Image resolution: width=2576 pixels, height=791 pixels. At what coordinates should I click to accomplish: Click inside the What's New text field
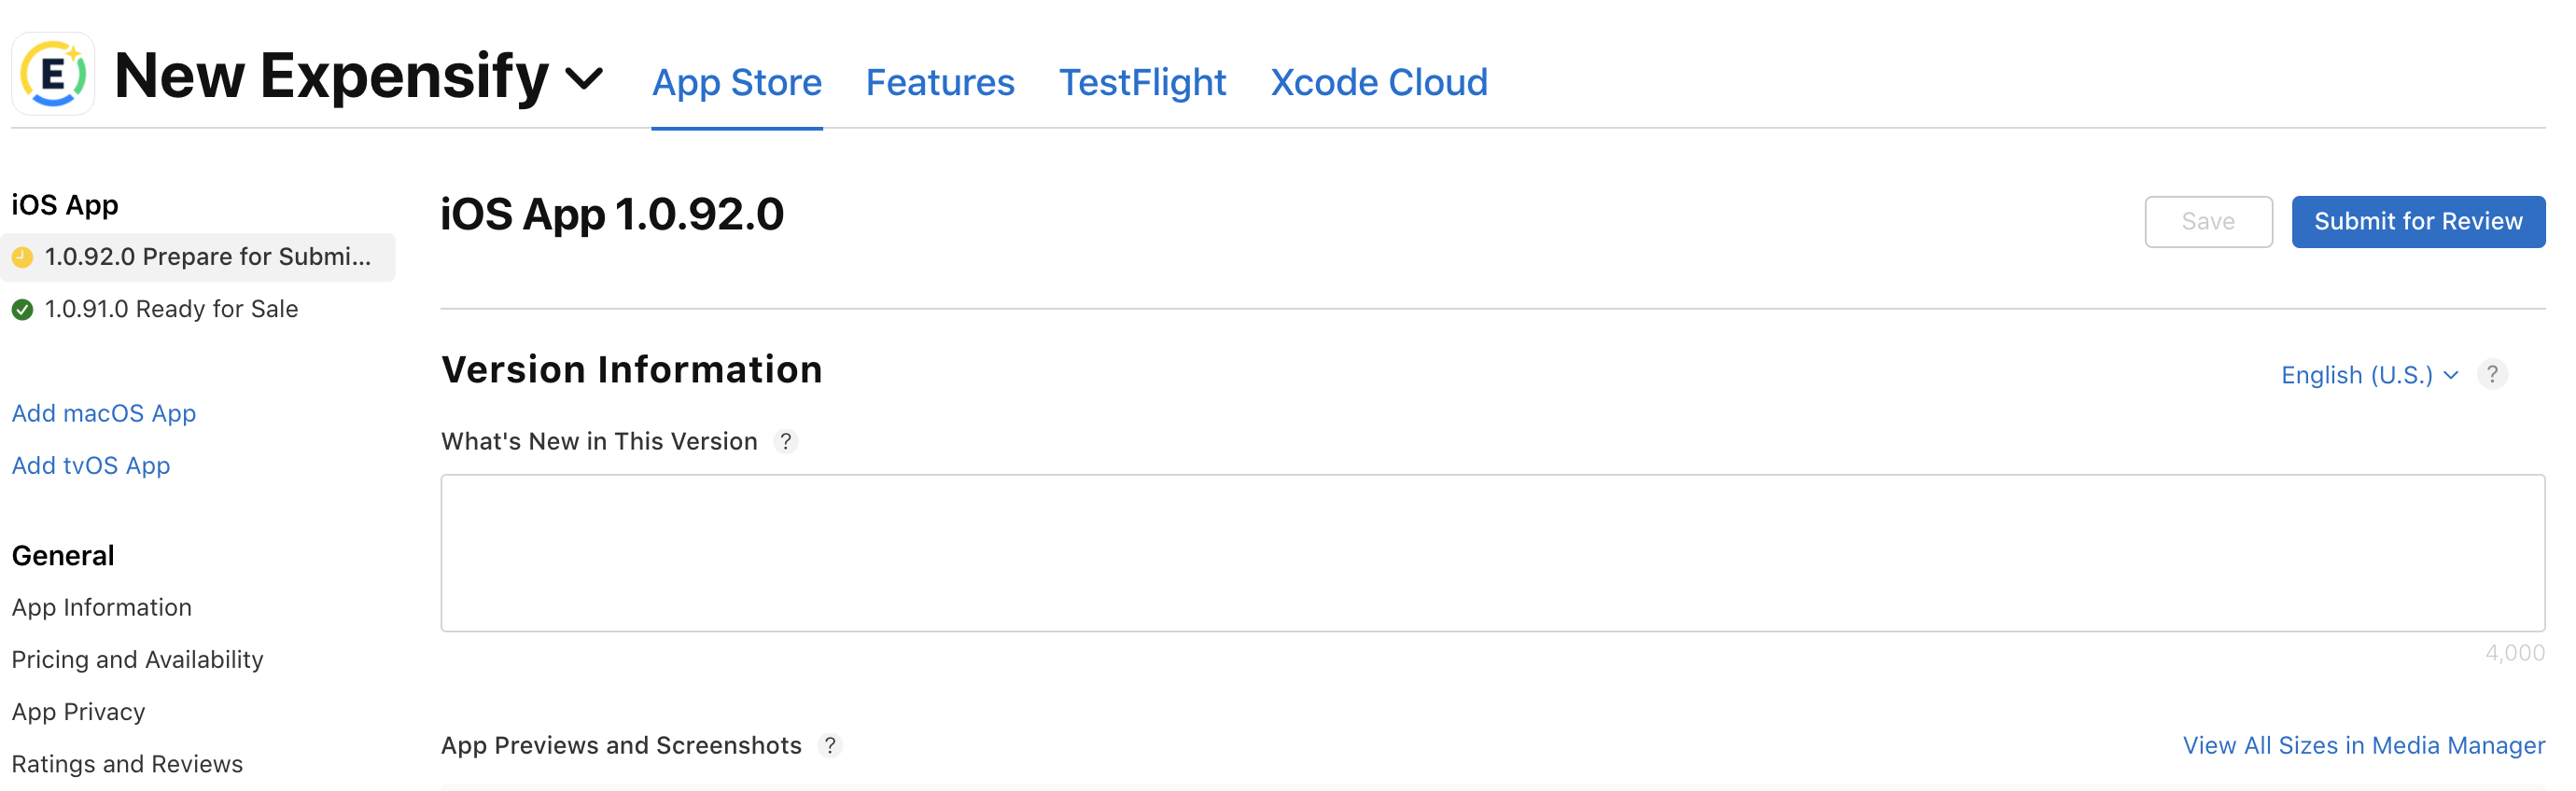[x=1493, y=553]
